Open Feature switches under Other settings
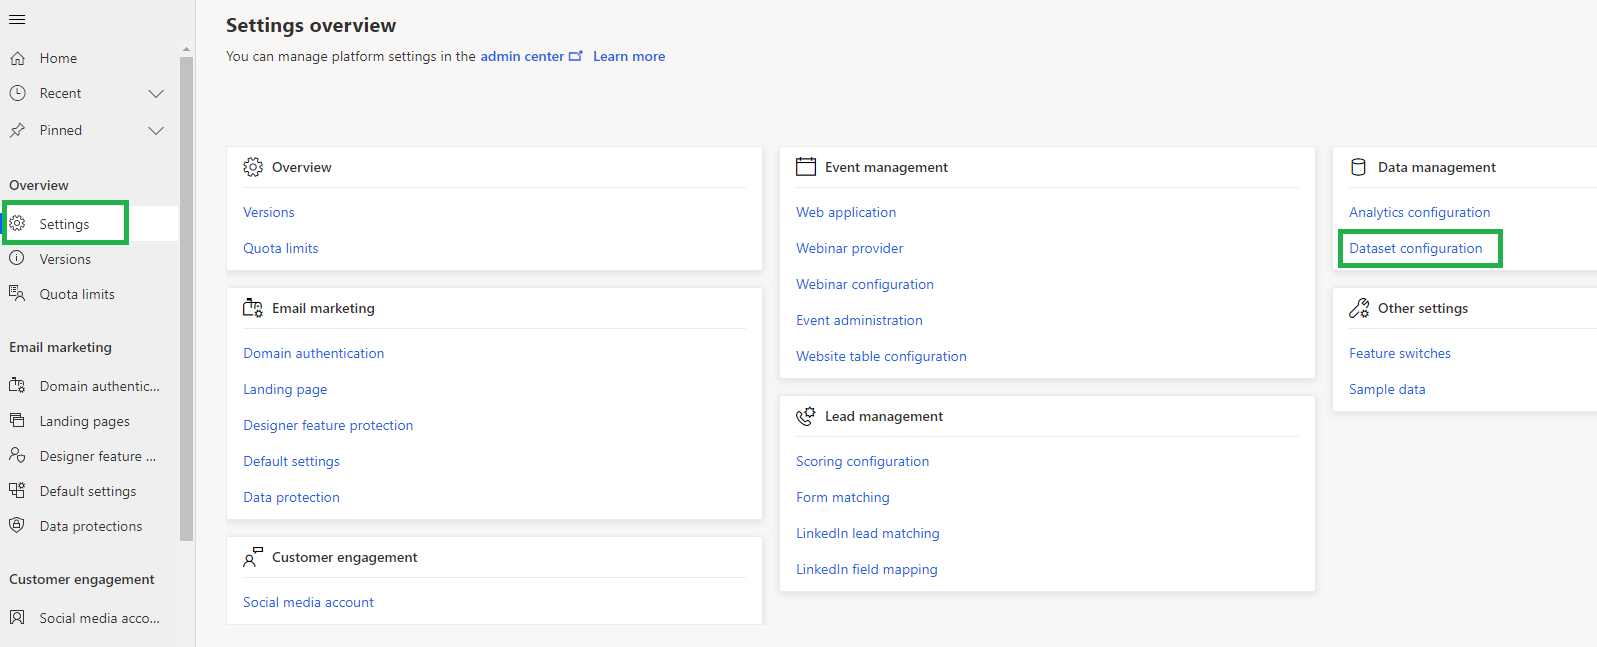Image resolution: width=1597 pixels, height=647 pixels. click(x=1399, y=354)
